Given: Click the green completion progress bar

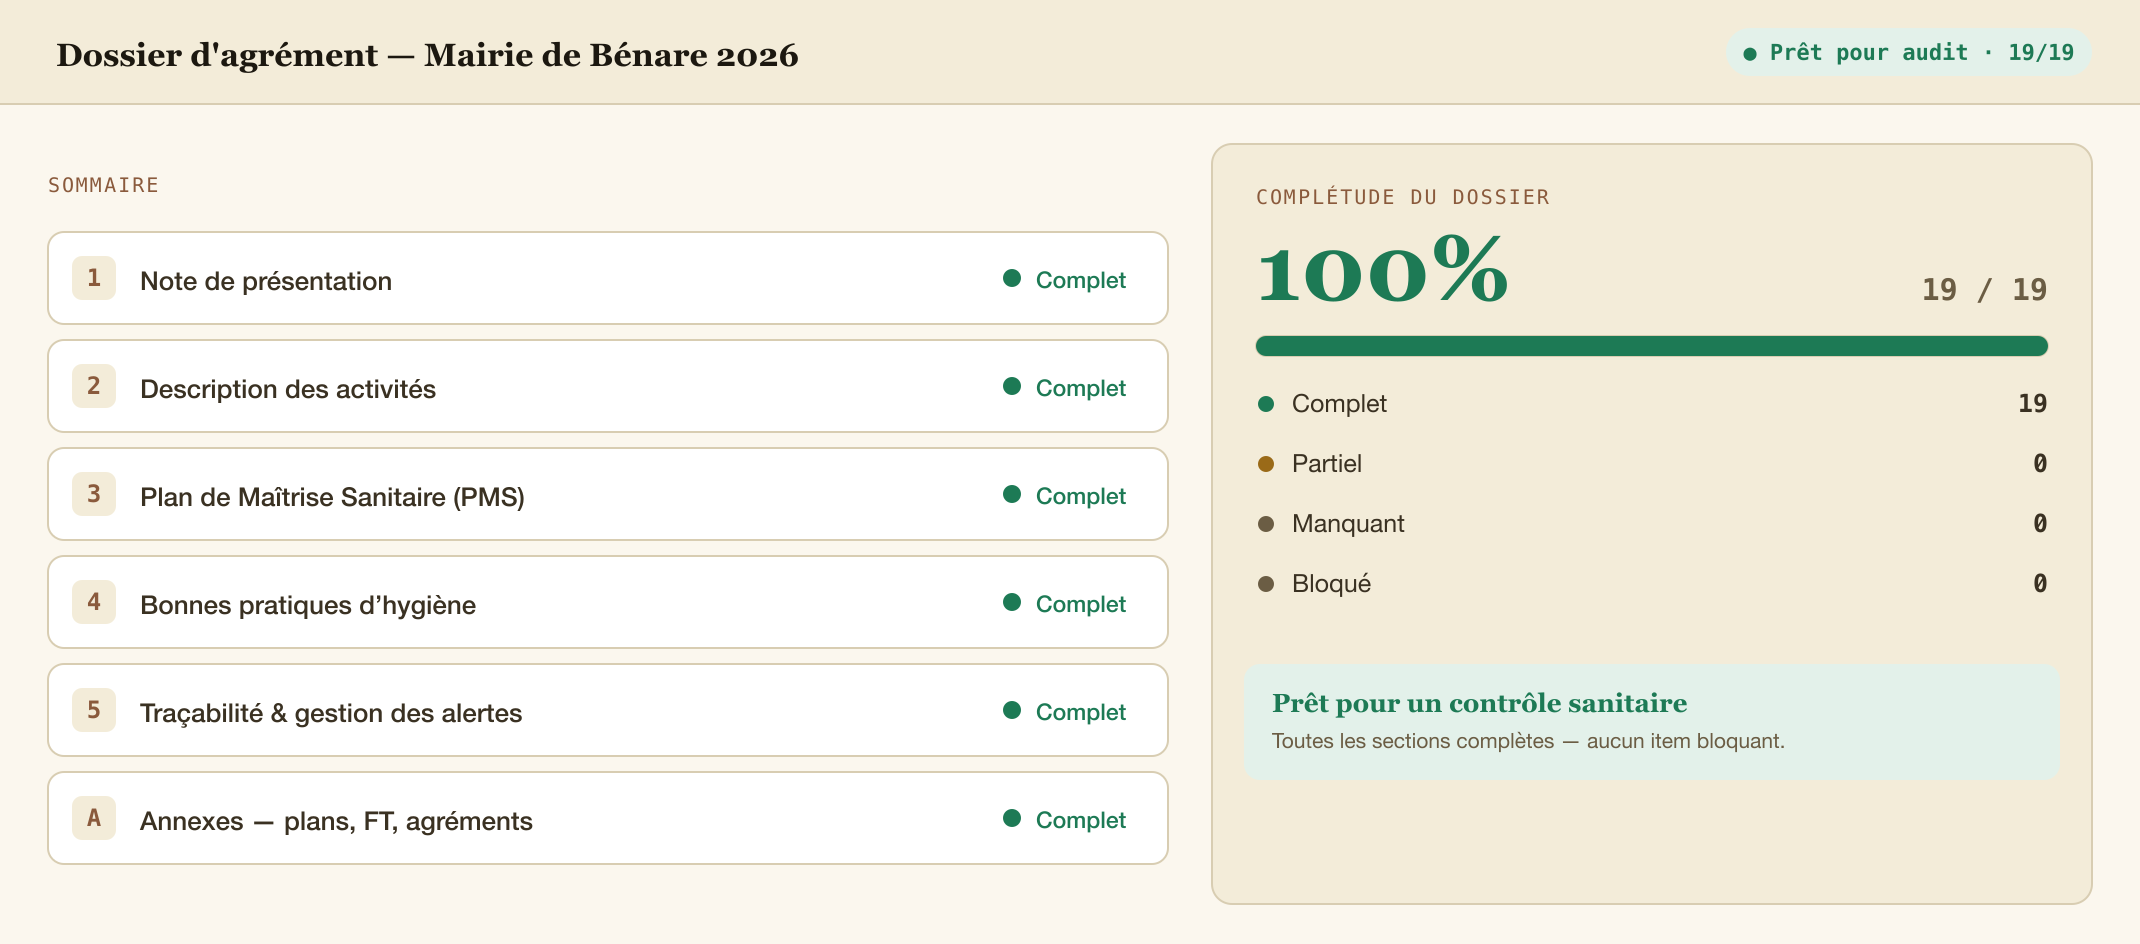Looking at the screenshot, I should (x=1652, y=346).
